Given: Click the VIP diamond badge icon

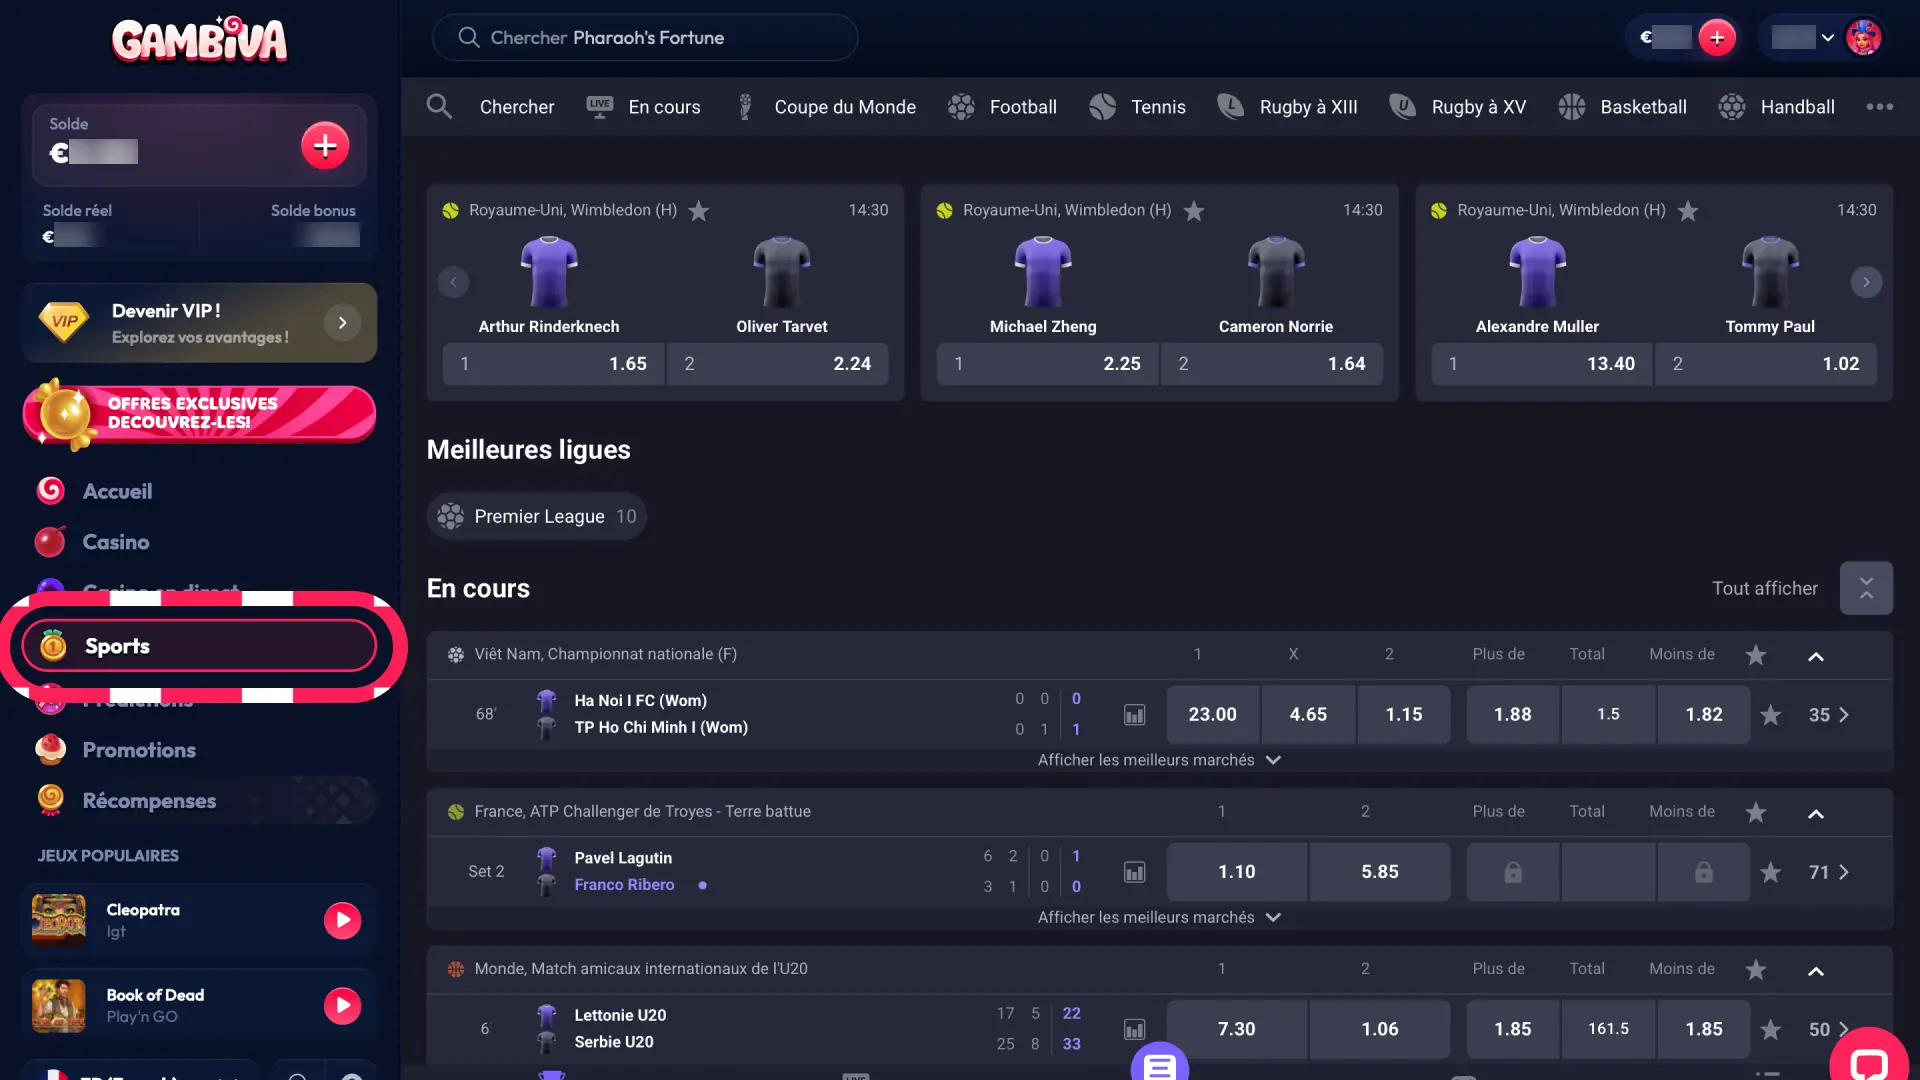Looking at the screenshot, I should pos(64,322).
